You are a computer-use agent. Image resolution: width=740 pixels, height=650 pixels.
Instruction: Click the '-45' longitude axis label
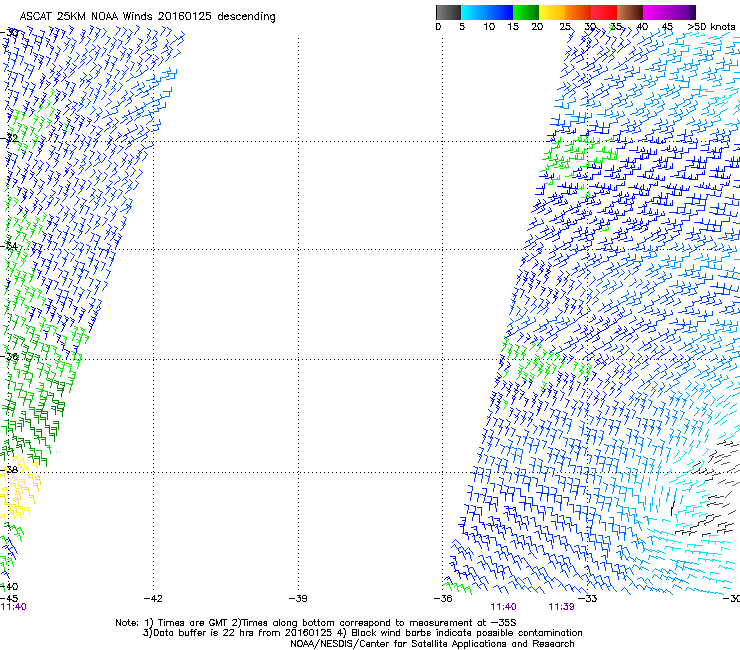point(9,599)
